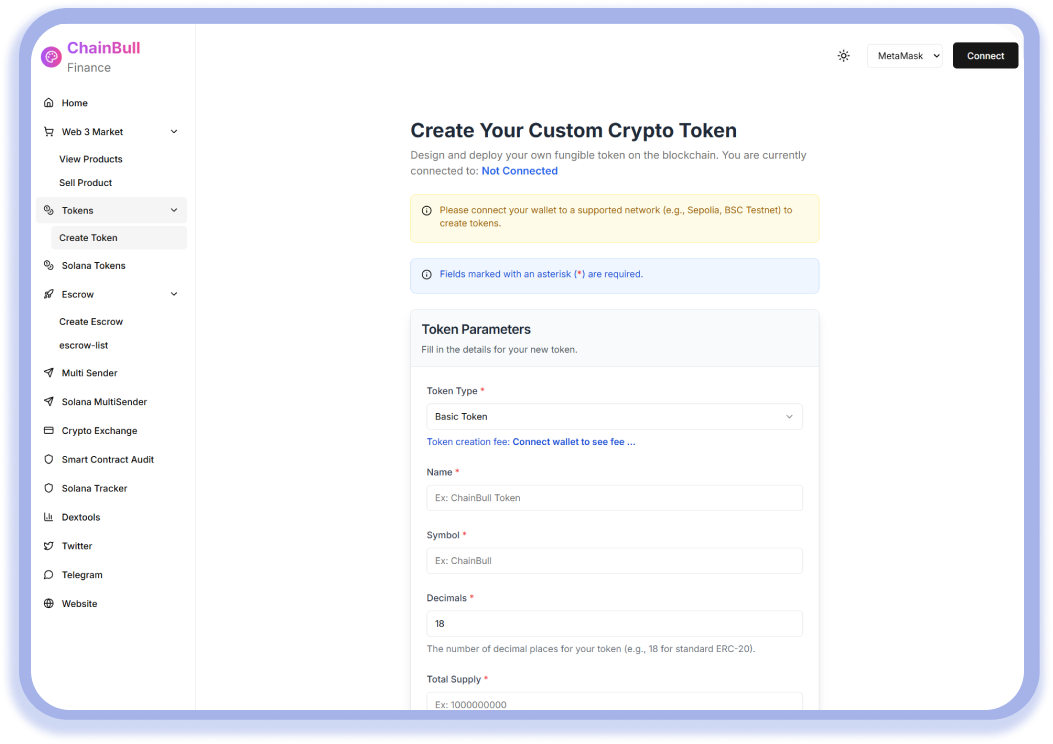Click into the token Name field

614,498
